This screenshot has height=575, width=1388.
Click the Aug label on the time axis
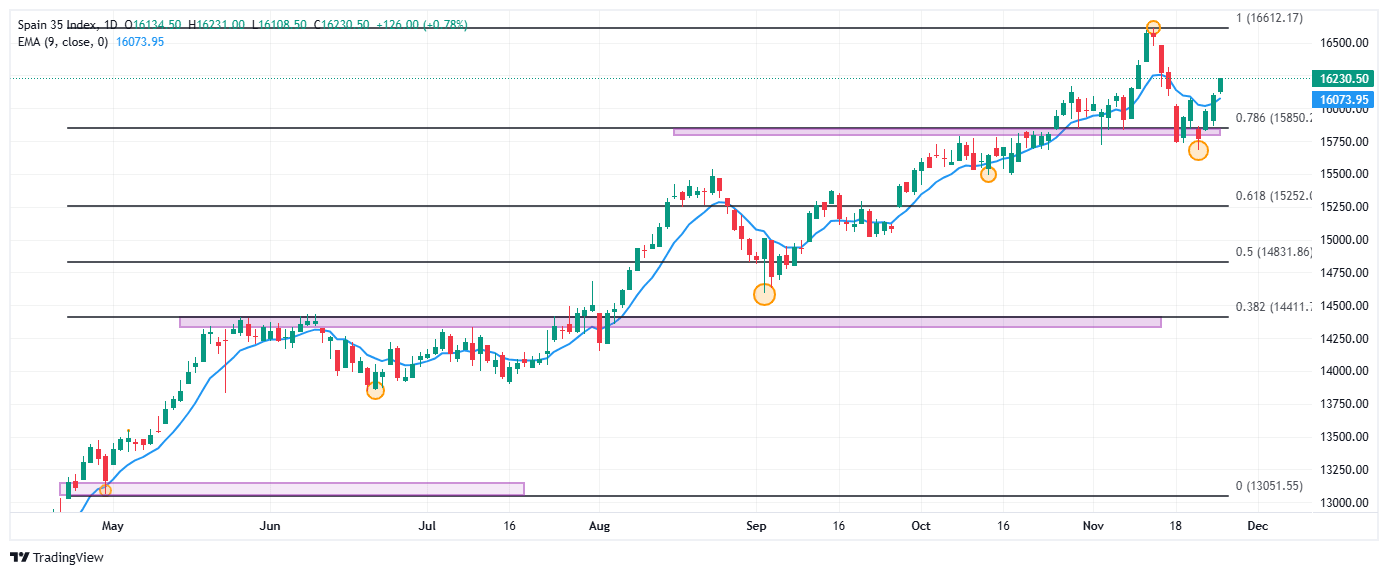point(599,525)
